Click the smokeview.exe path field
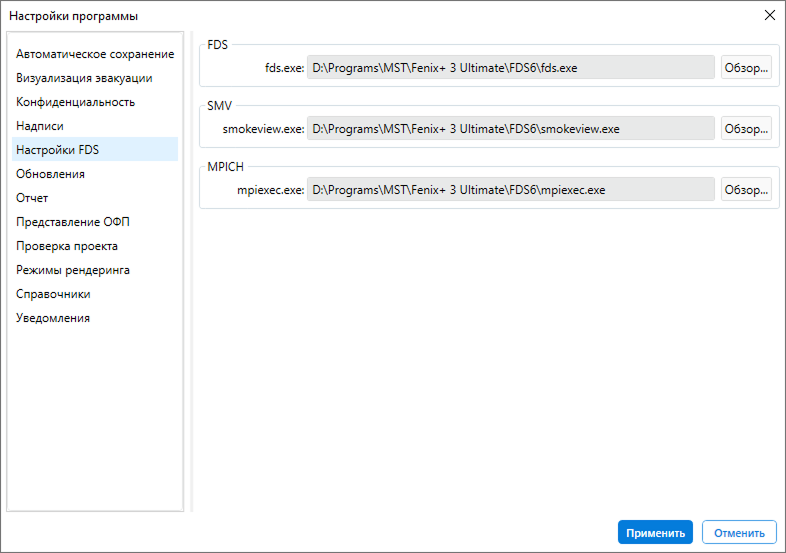The image size is (786, 553). pos(511,129)
